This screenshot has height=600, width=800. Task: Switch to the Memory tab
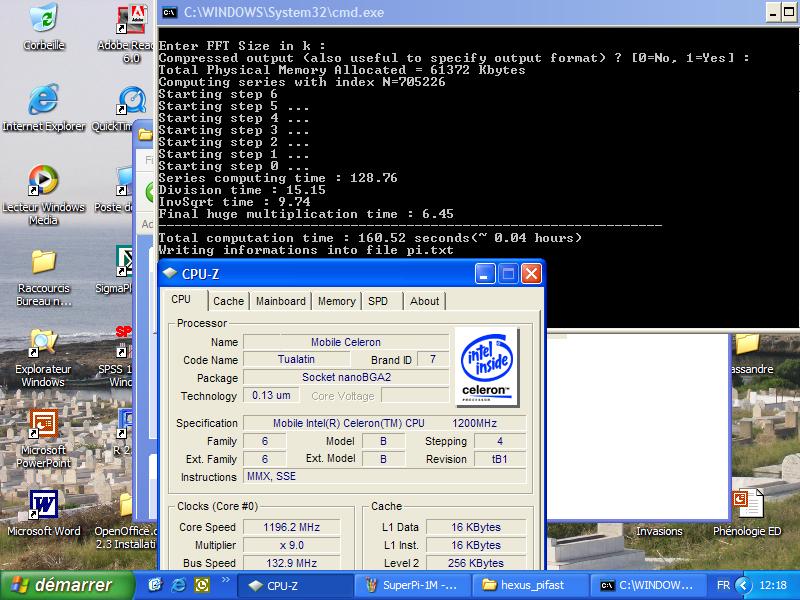pos(337,301)
